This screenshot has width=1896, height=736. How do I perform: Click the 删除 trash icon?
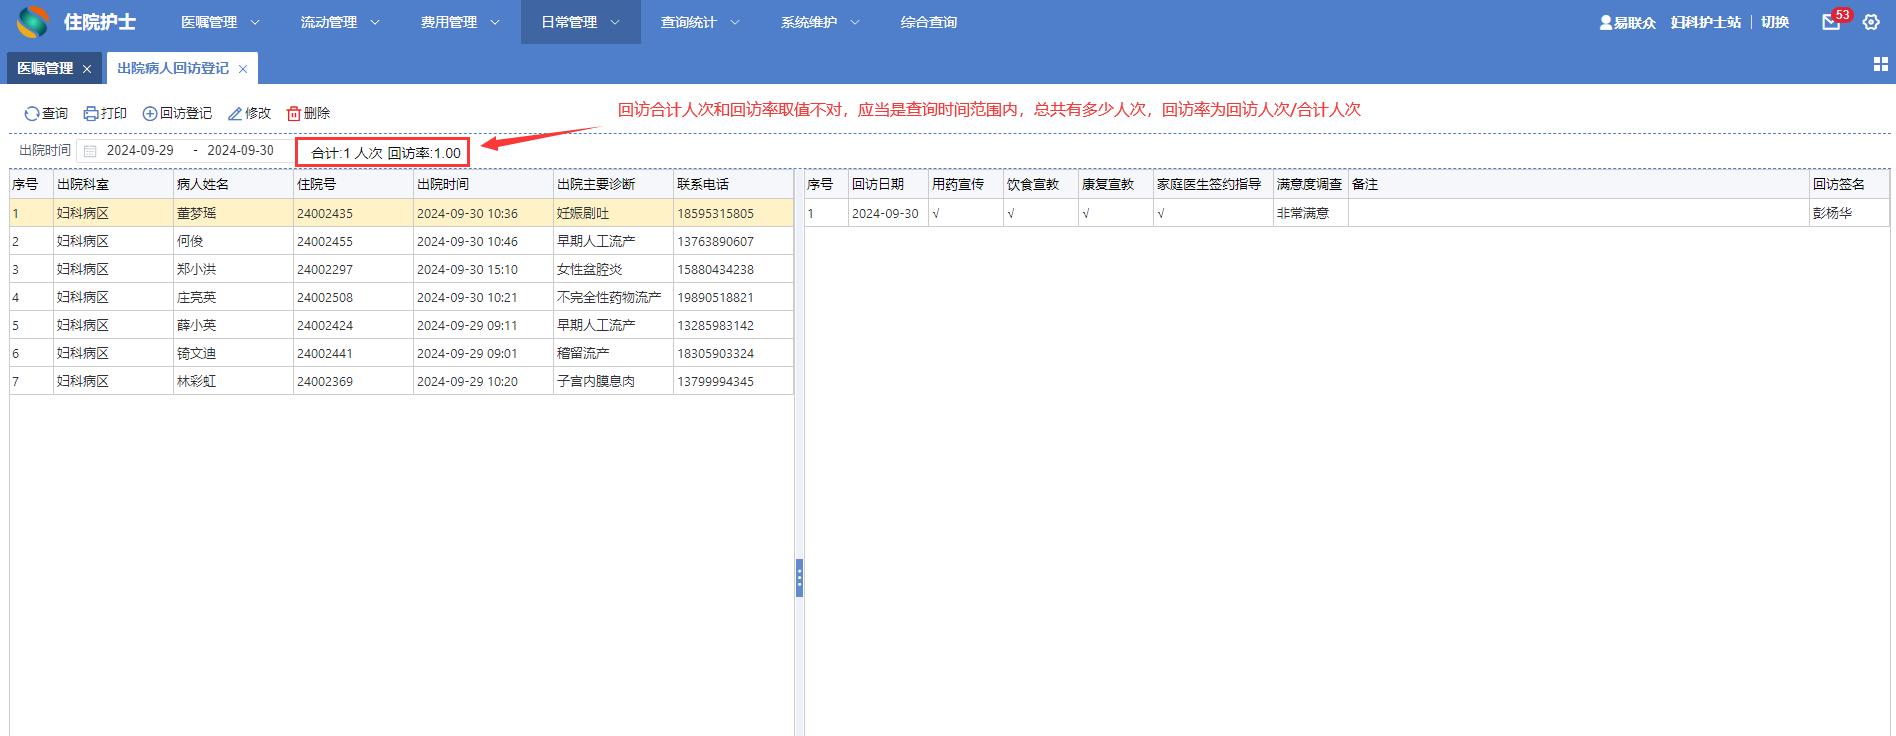pyautogui.click(x=294, y=114)
